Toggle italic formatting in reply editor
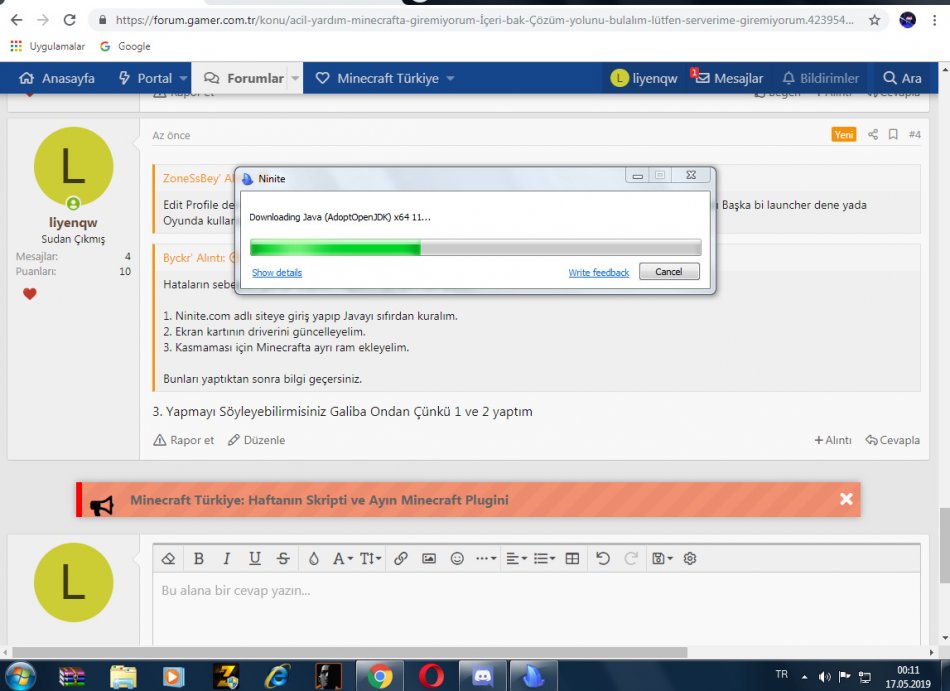 (x=227, y=558)
